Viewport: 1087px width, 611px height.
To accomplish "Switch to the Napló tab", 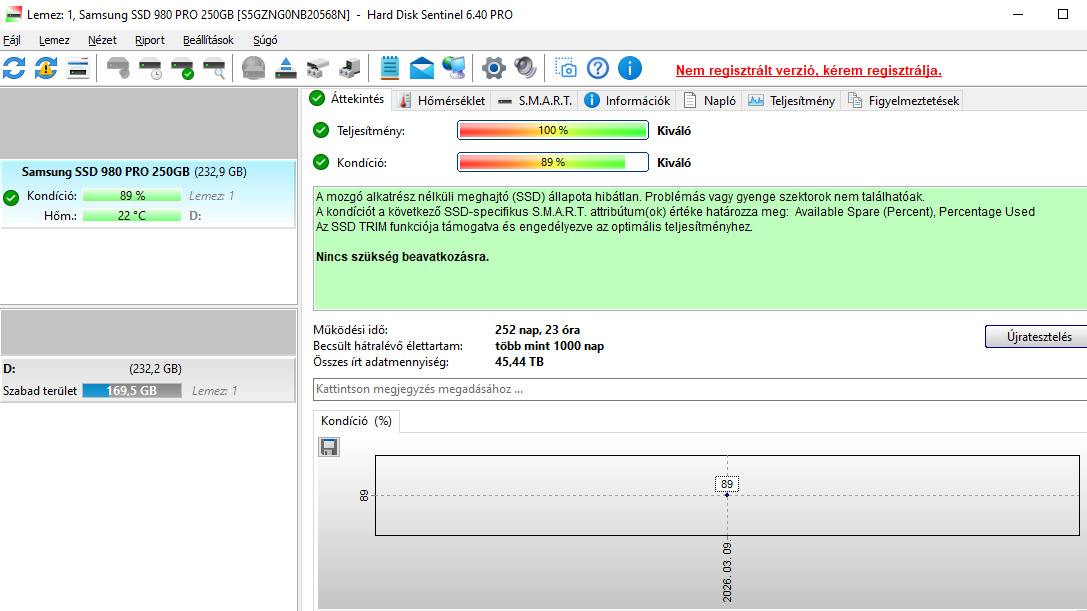I will tap(710, 101).
